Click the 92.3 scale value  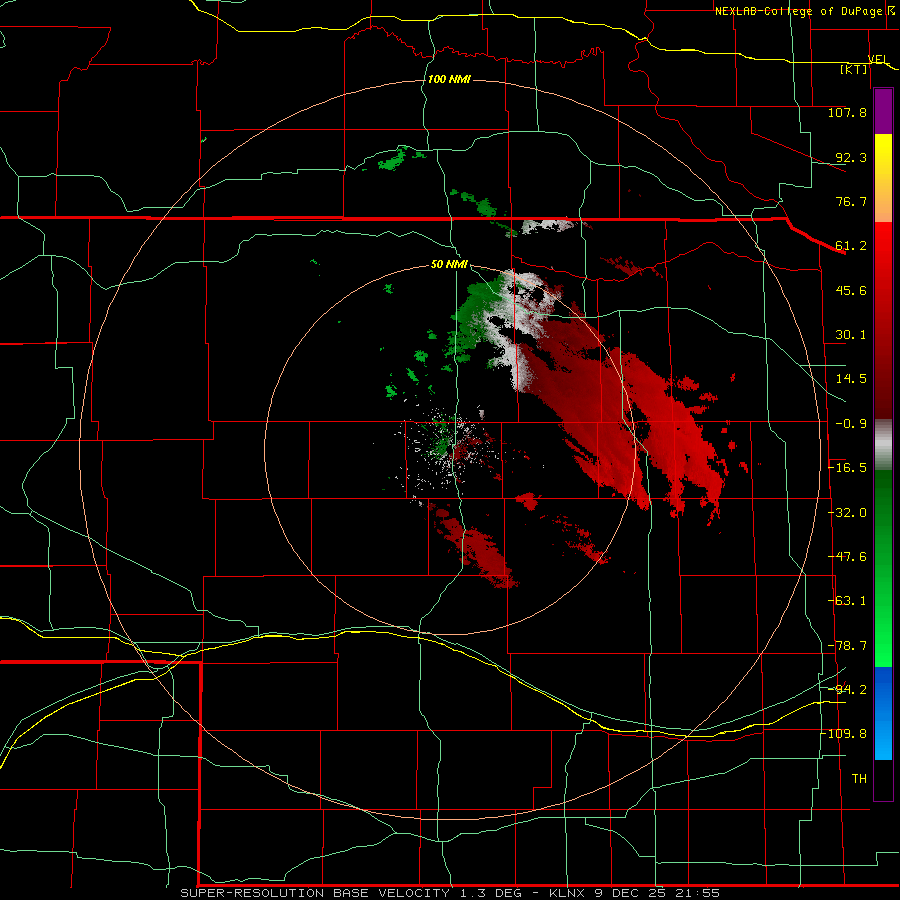[851, 157]
